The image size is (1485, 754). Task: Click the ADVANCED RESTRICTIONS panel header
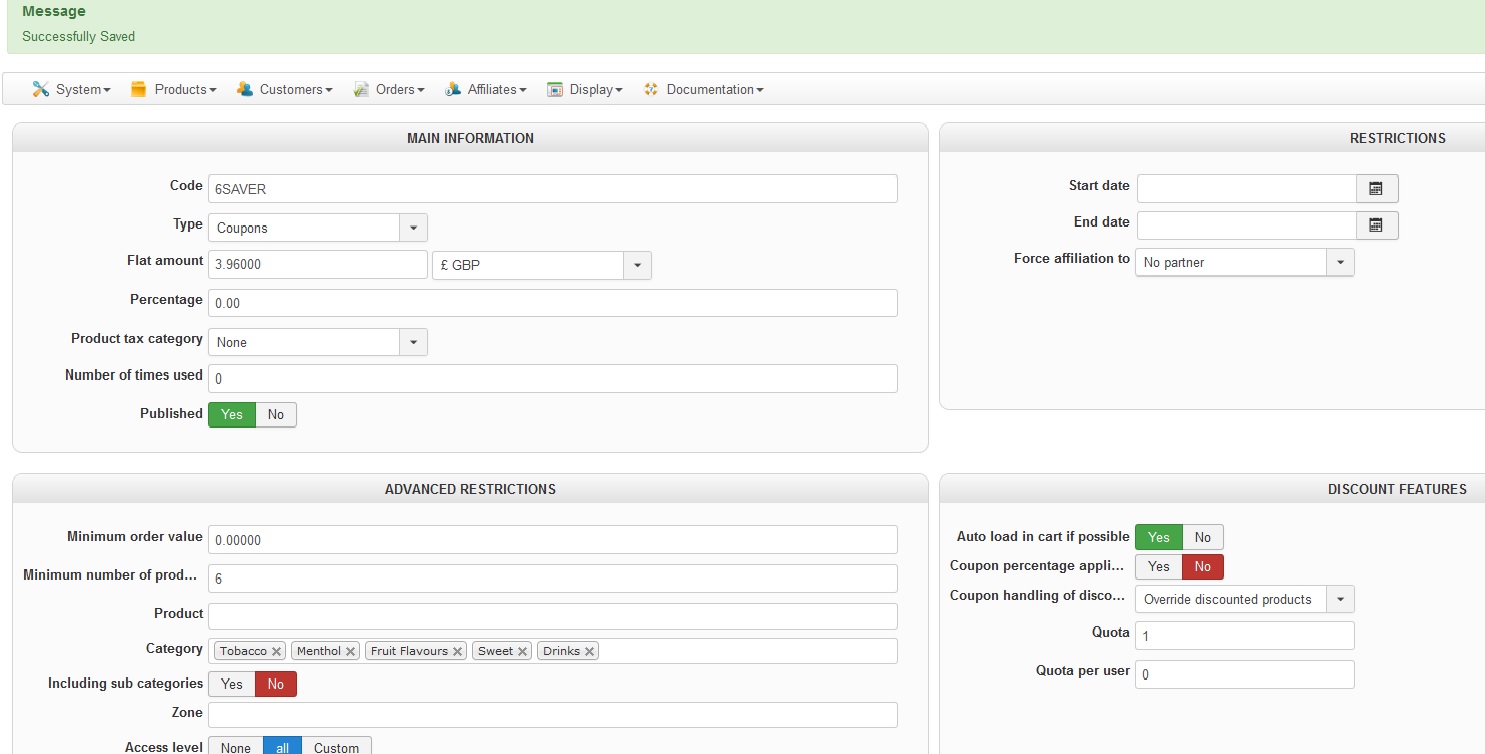click(470, 489)
